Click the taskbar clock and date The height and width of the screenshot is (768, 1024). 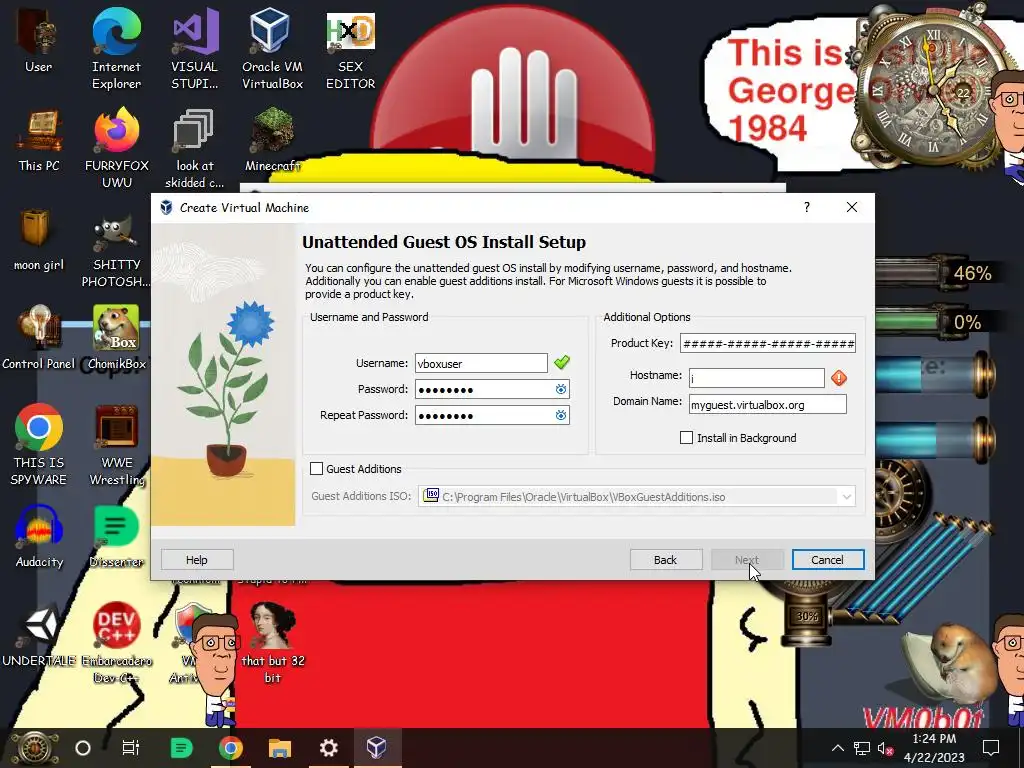(x=934, y=748)
